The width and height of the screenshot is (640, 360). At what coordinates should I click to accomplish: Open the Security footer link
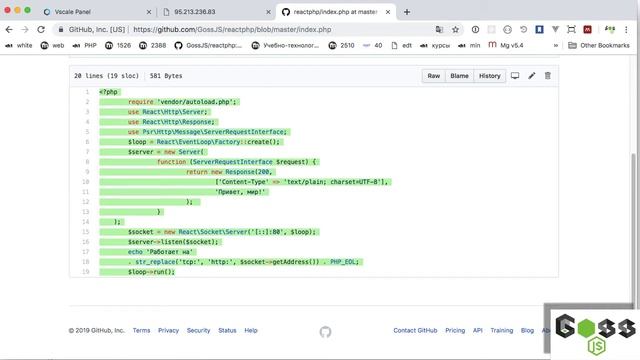198,330
